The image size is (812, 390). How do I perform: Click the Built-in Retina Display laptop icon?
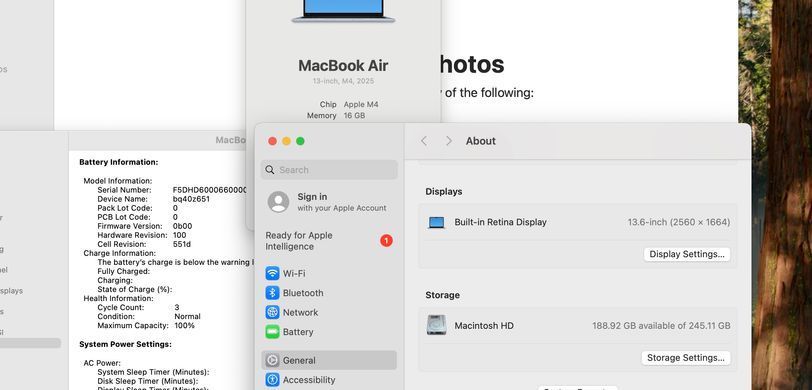[437, 222]
